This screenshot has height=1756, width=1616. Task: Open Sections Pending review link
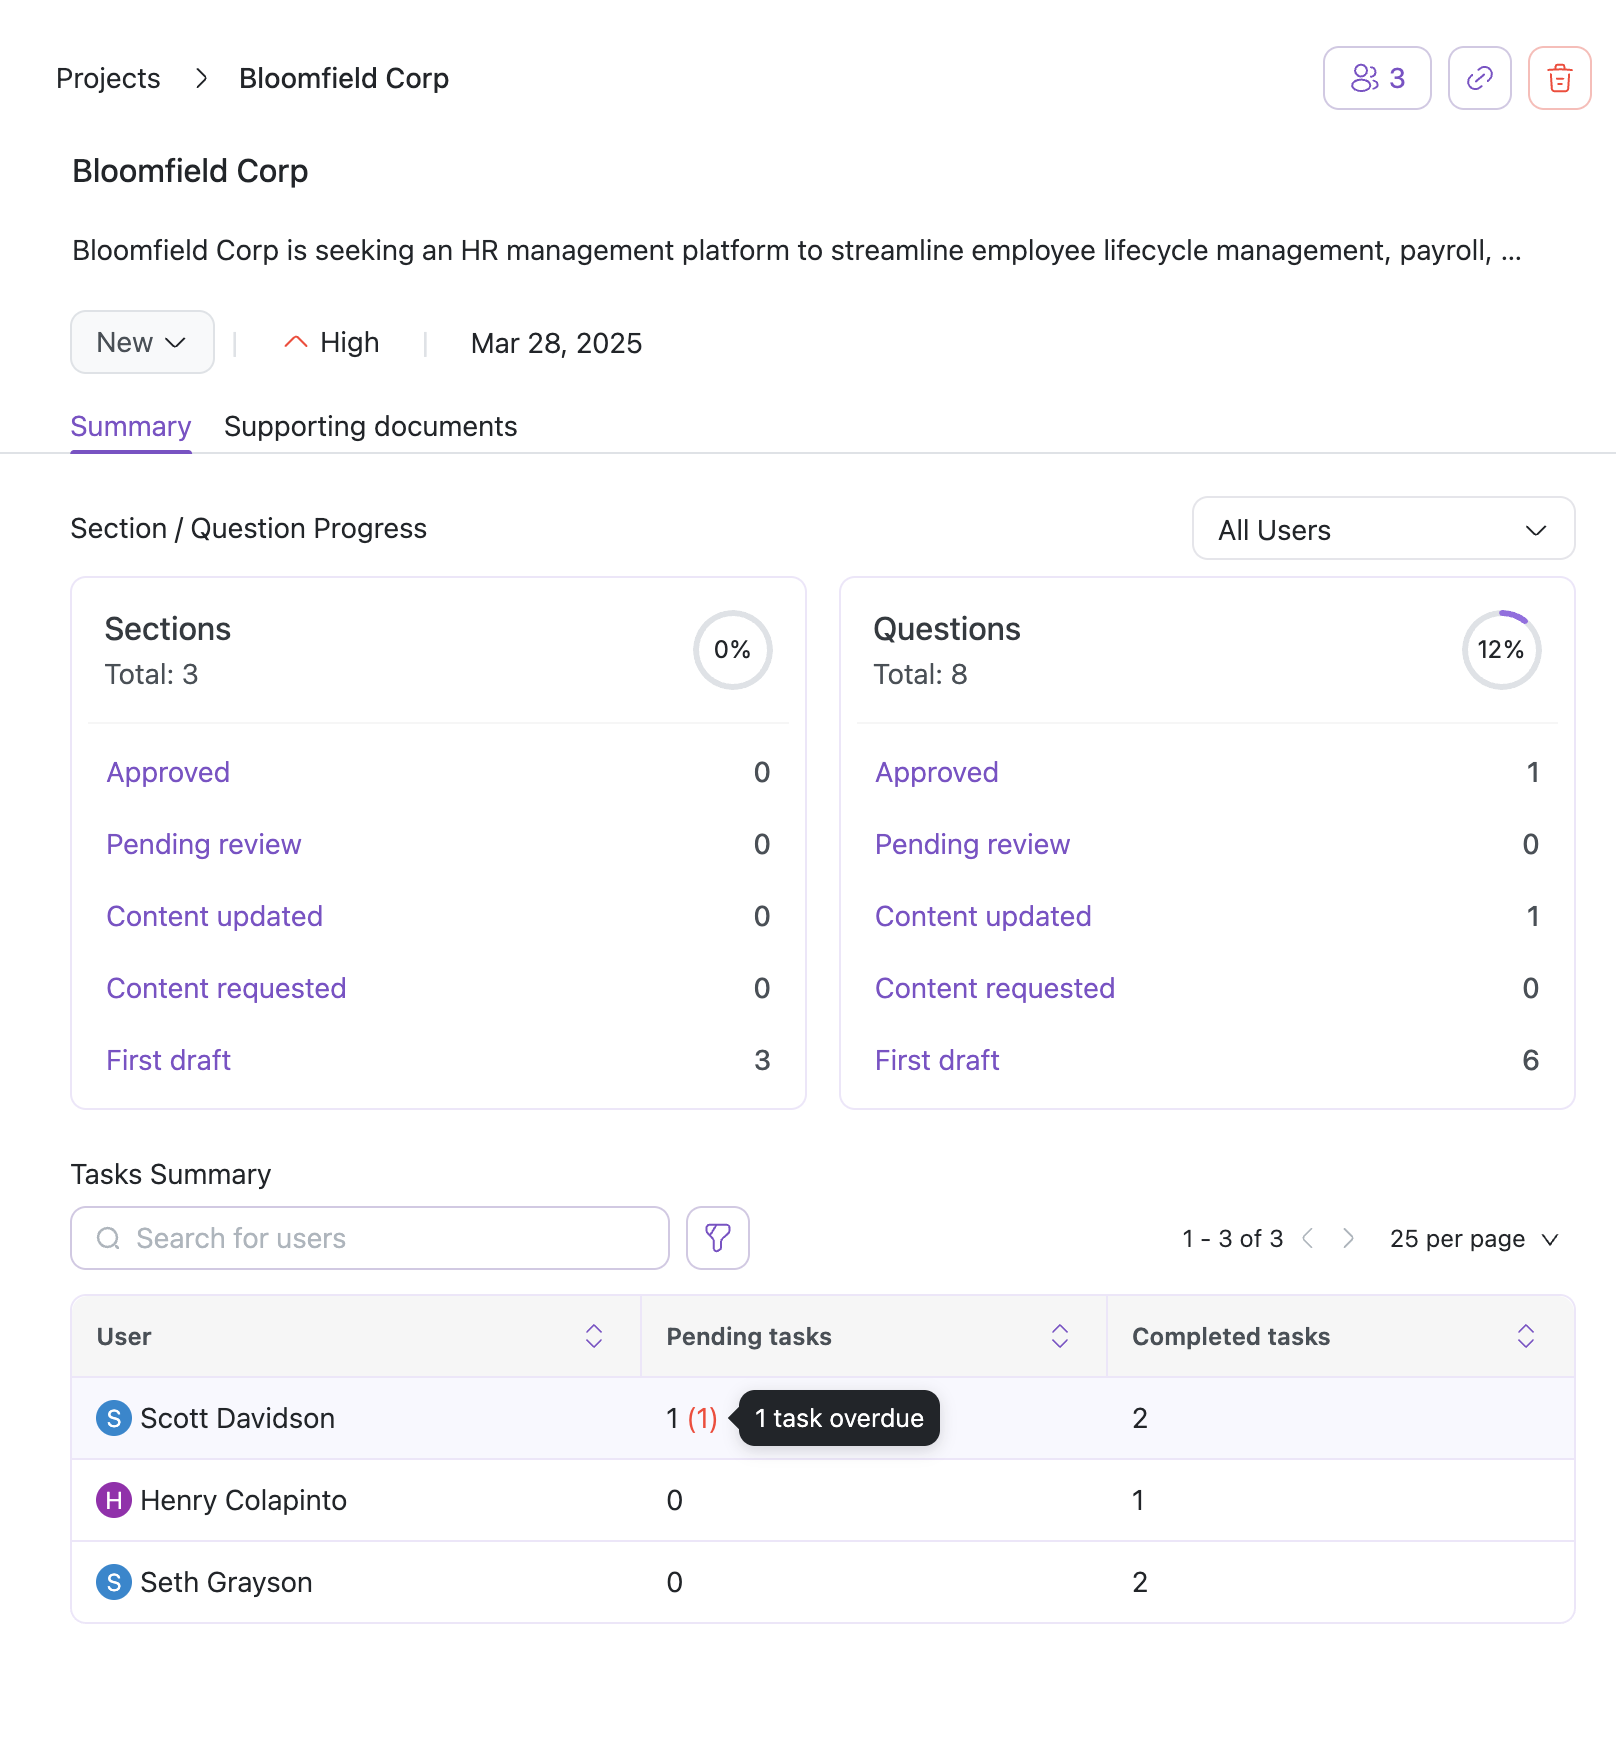203,844
